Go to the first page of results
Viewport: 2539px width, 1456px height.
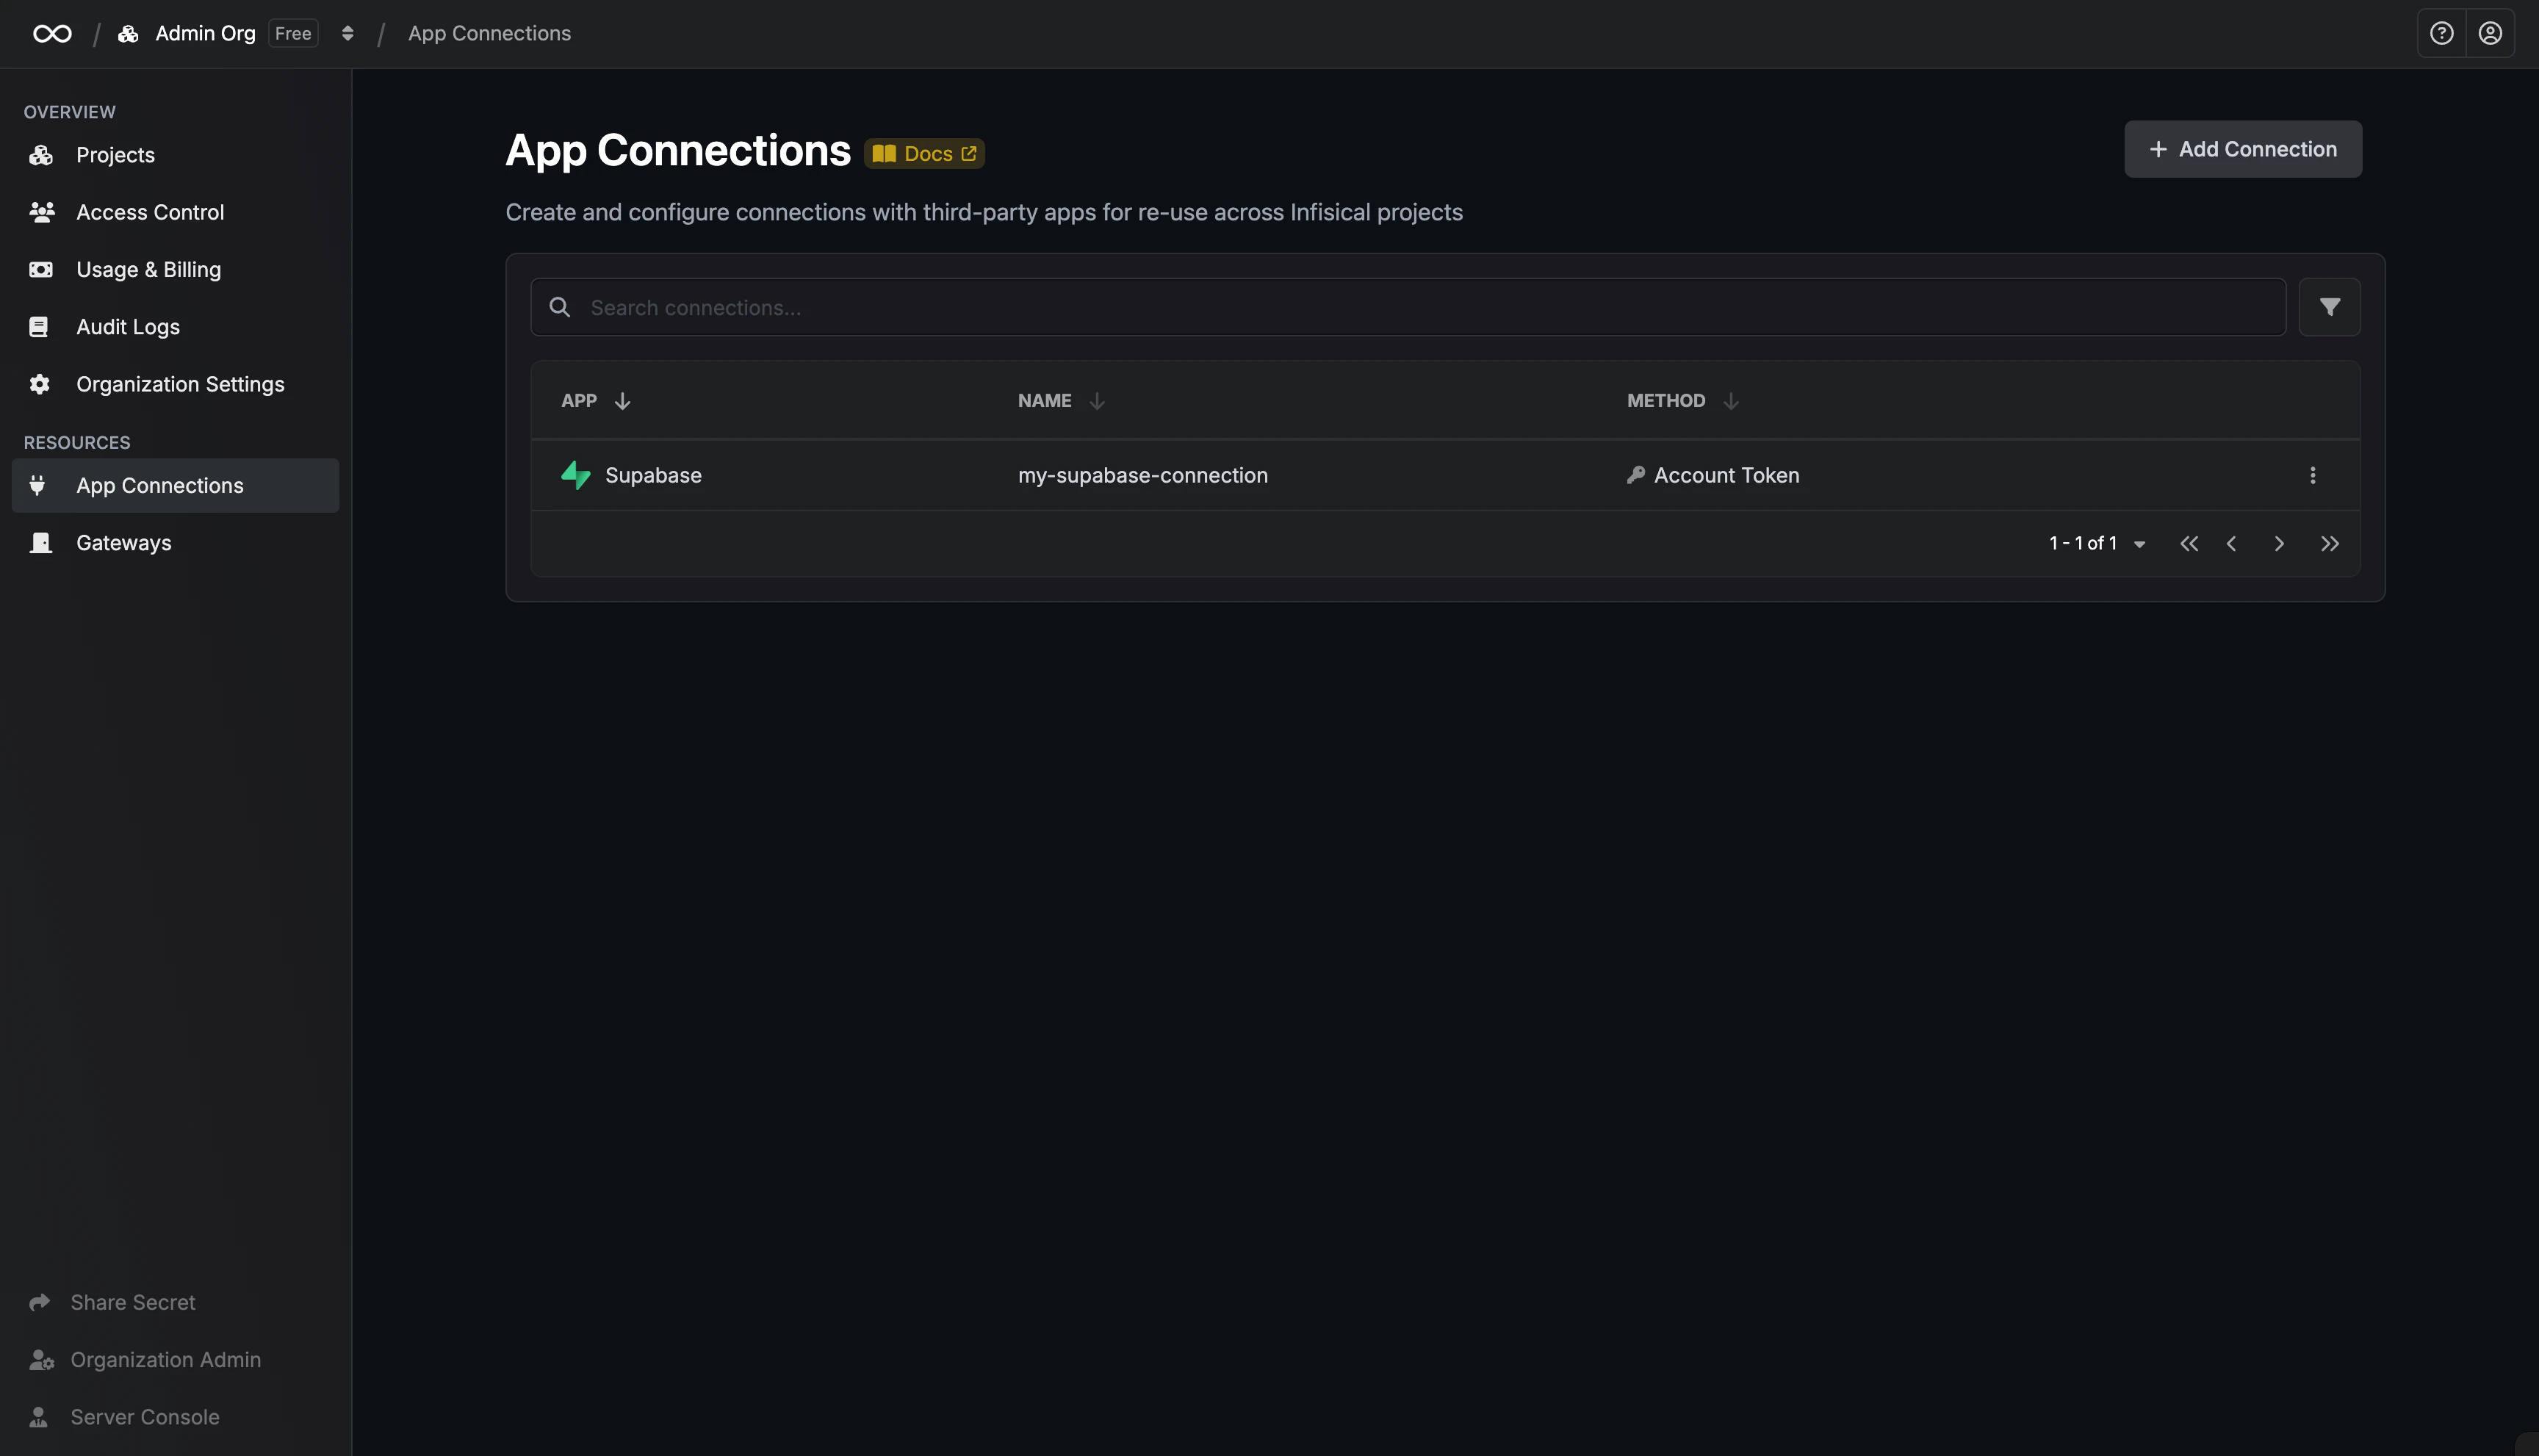tap(2188, 543)
